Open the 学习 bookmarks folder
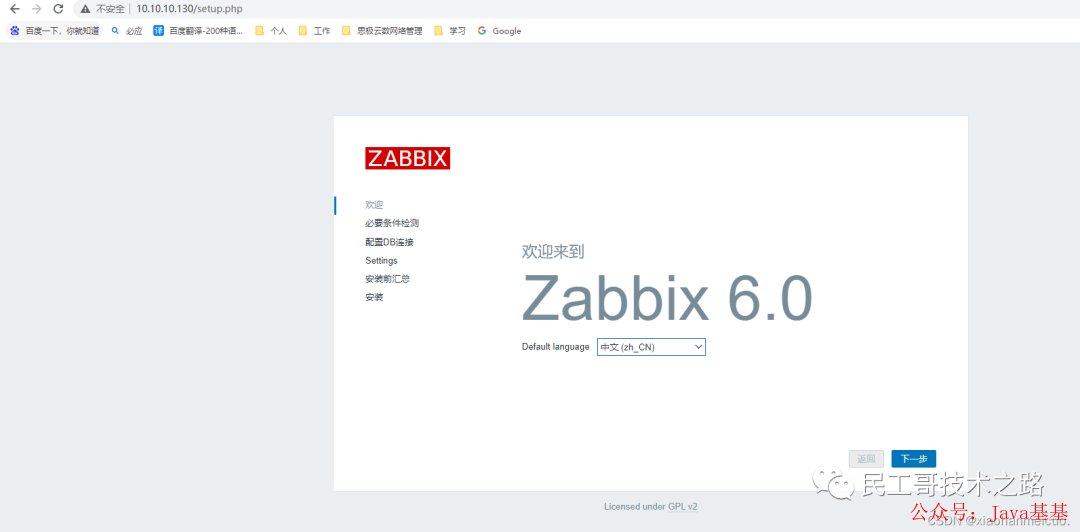The height and width of the screenshot is (532, 1080). 450,31
